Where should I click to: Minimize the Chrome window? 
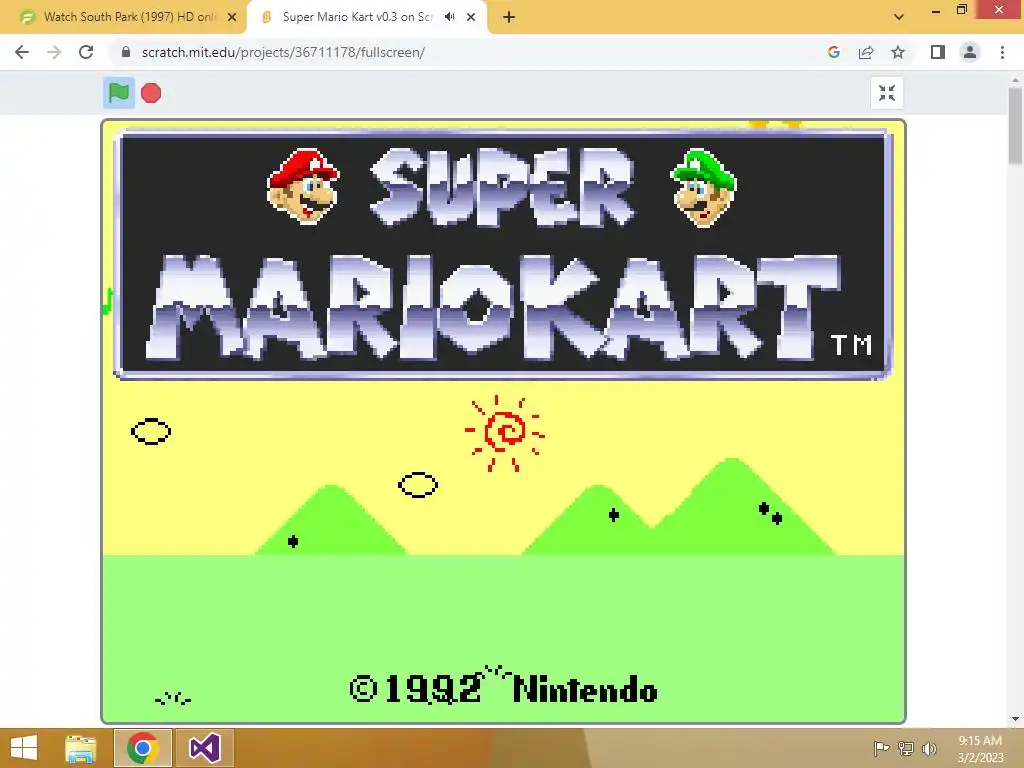pos(936,11)
